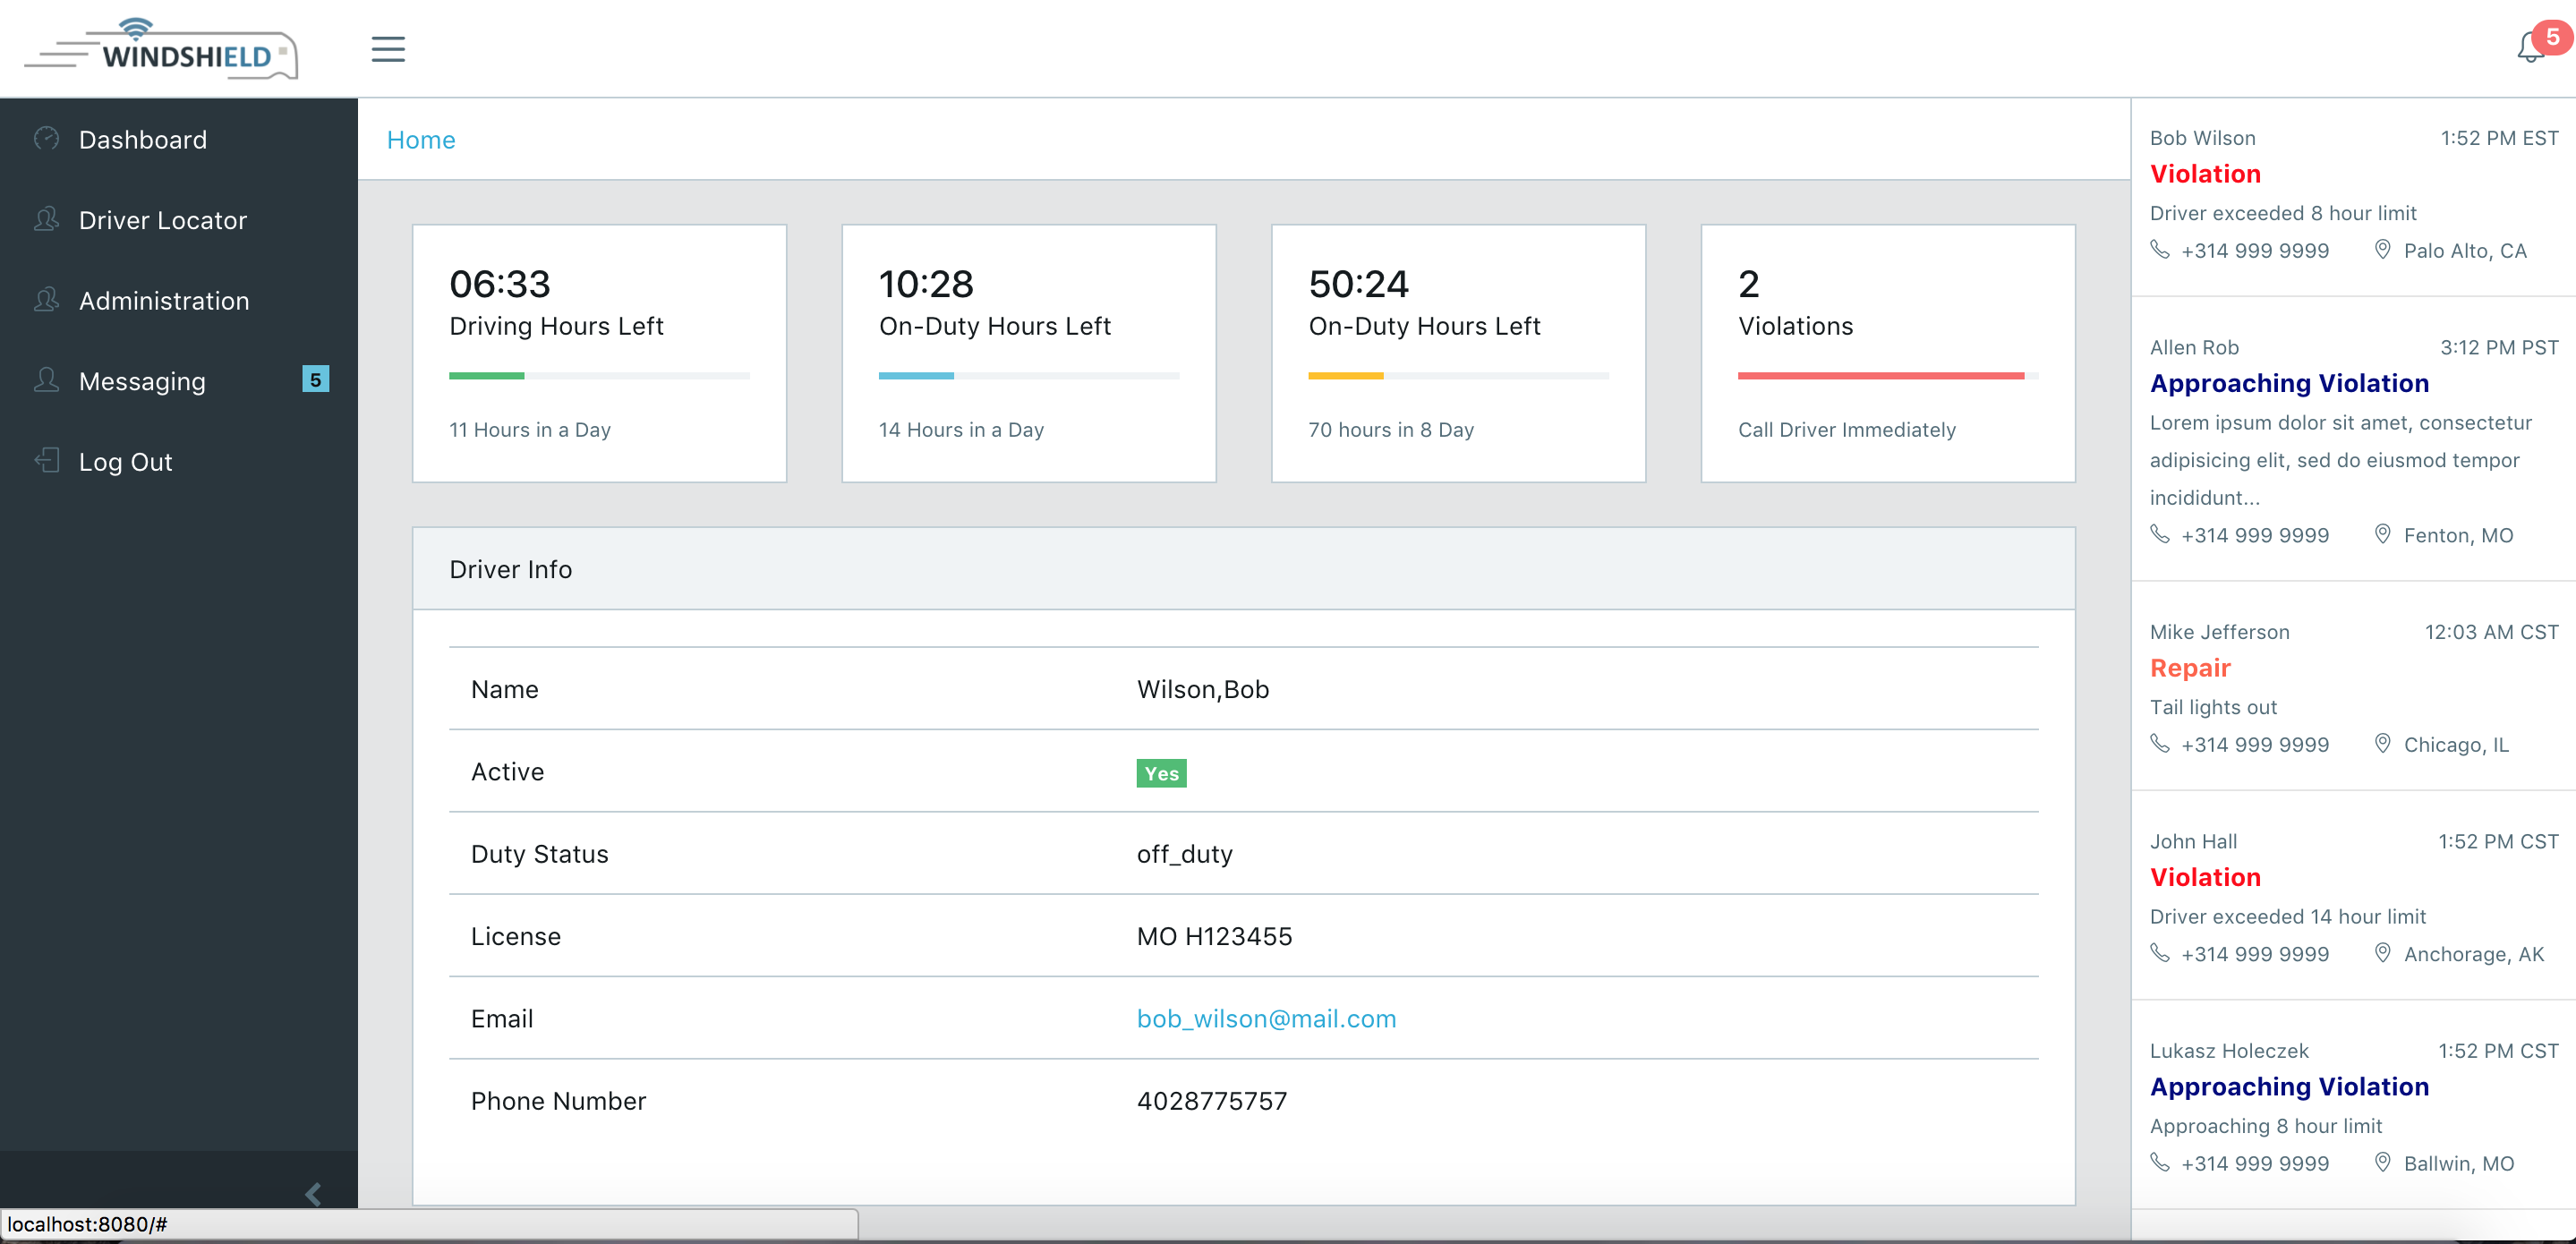Click the Home breadcrumb link

click(x=421, y=140)
